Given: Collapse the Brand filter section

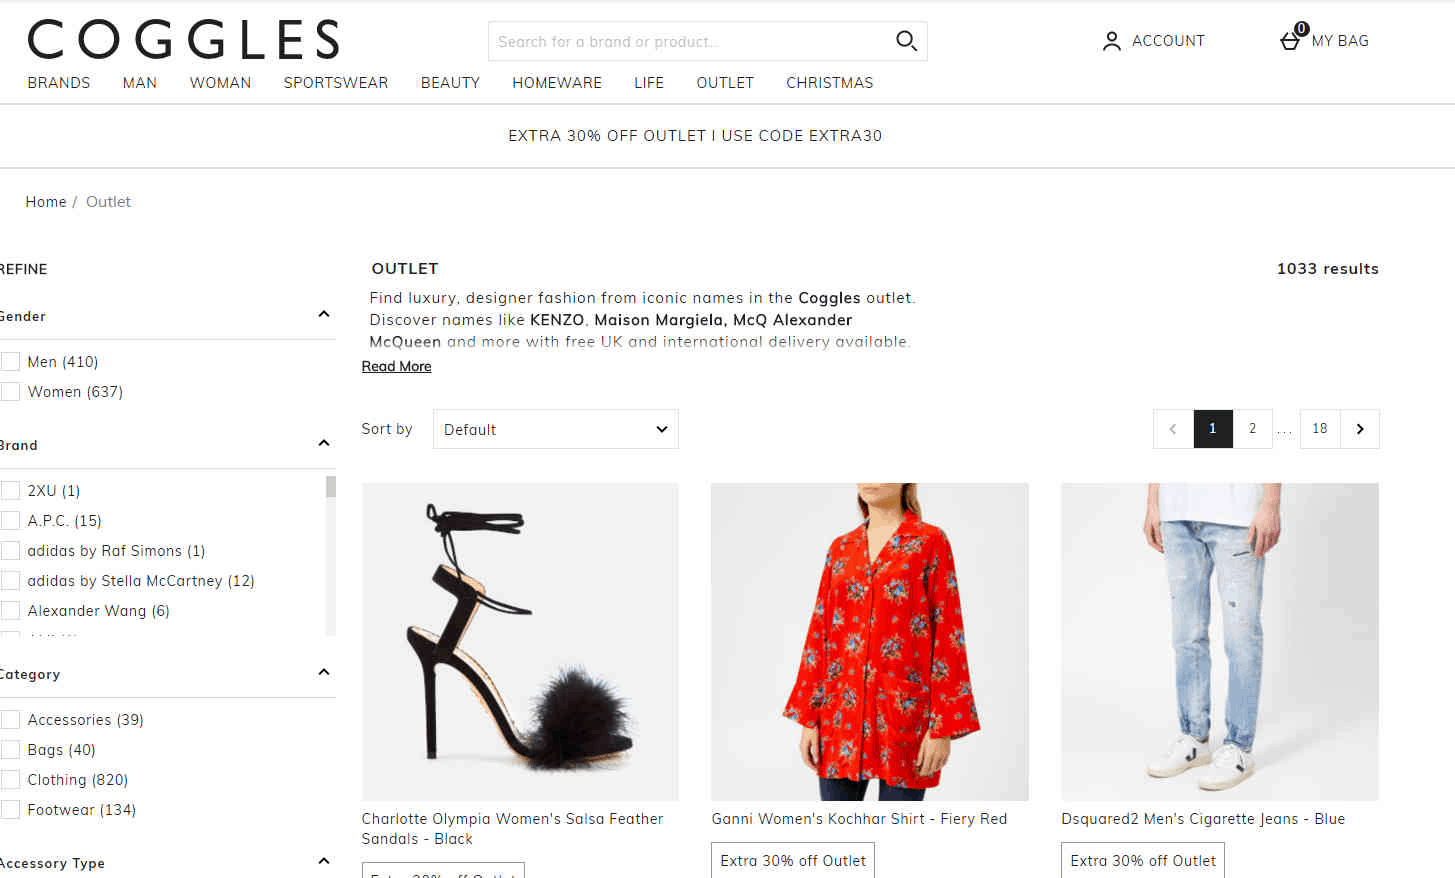Looking at the screenshot, I should tap(324, 444).
